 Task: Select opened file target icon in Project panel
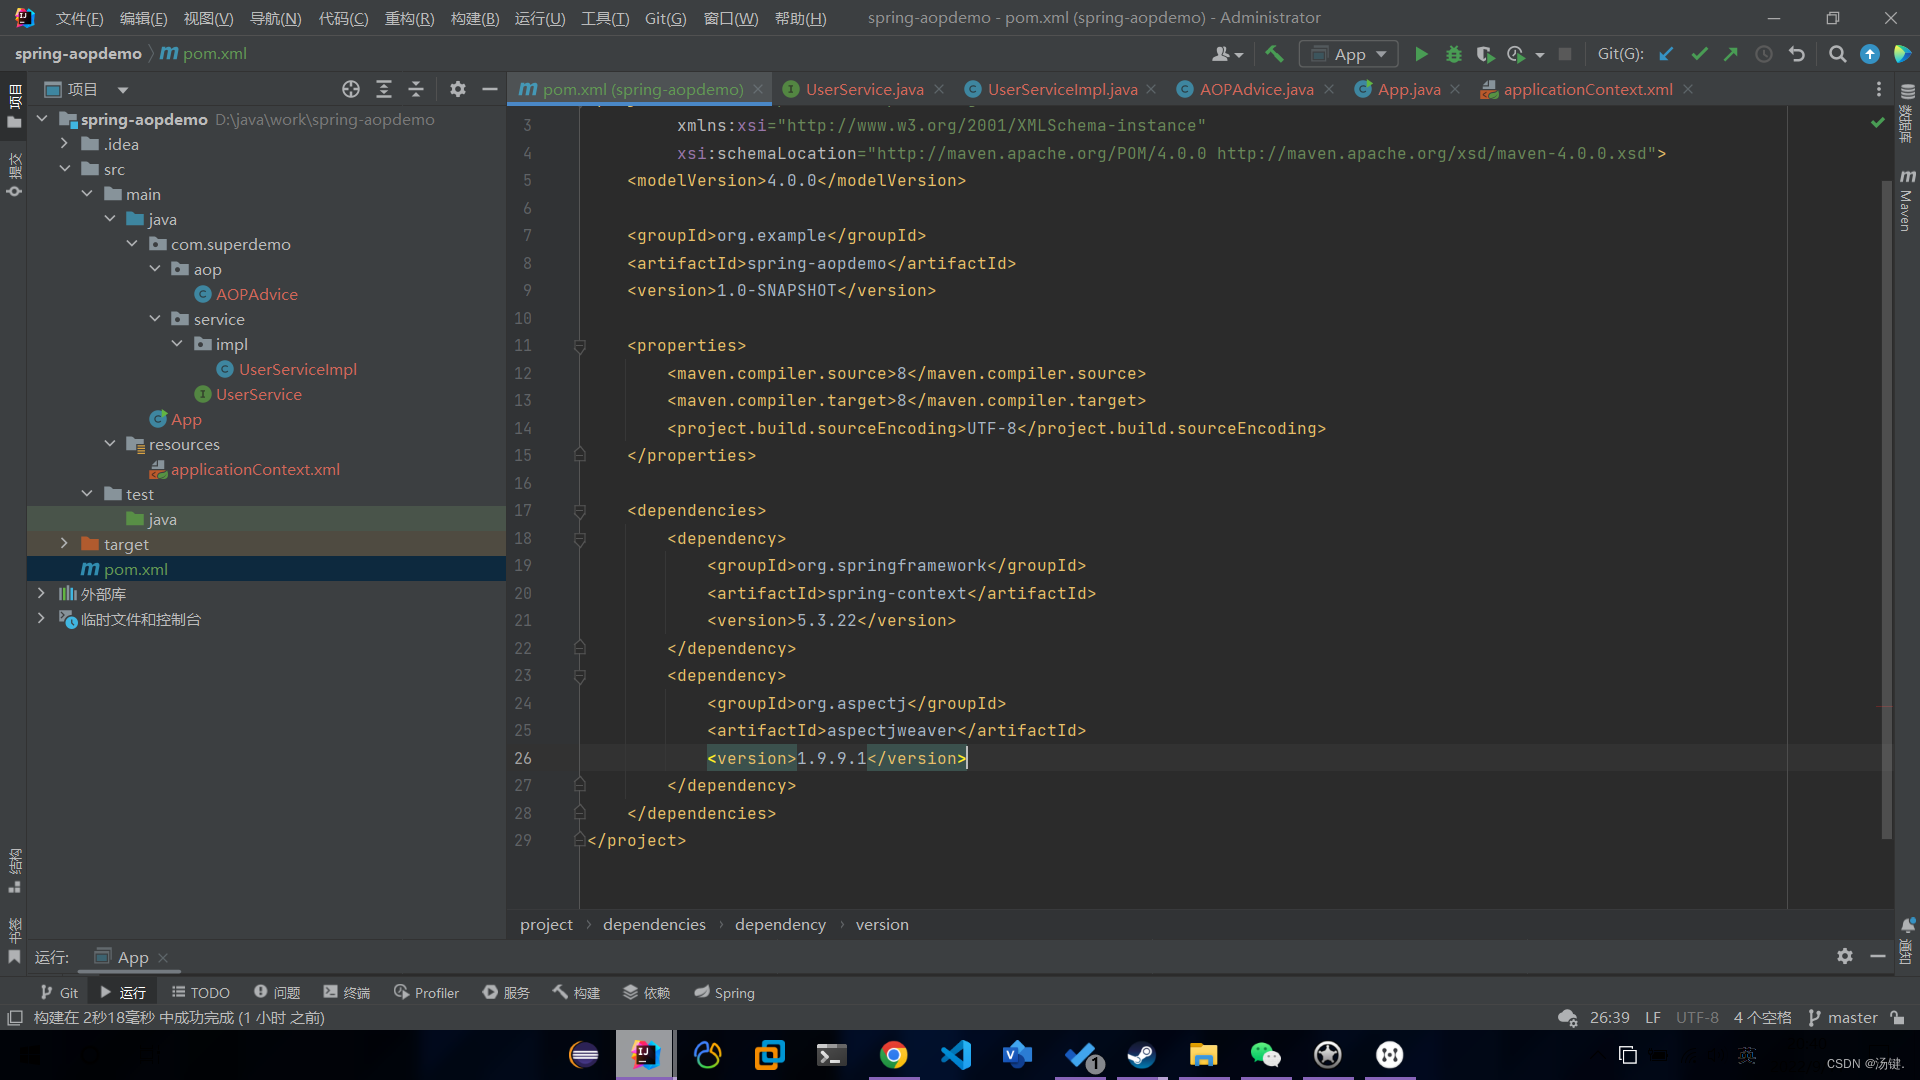351,89
